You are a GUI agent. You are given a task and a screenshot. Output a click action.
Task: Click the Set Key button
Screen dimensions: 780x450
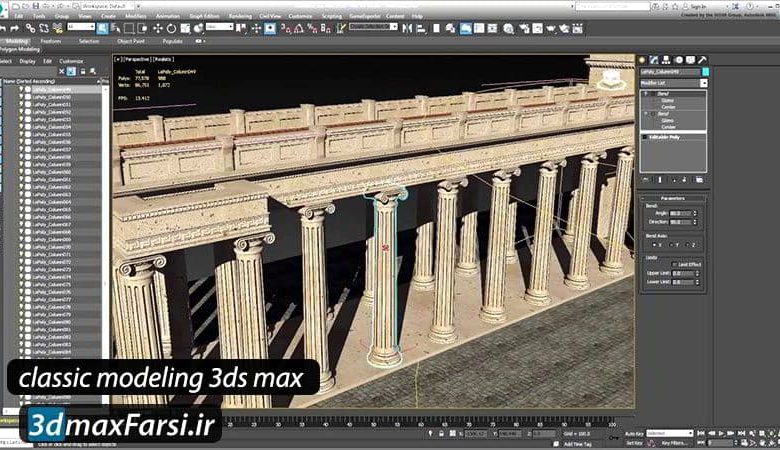[634, 443]
